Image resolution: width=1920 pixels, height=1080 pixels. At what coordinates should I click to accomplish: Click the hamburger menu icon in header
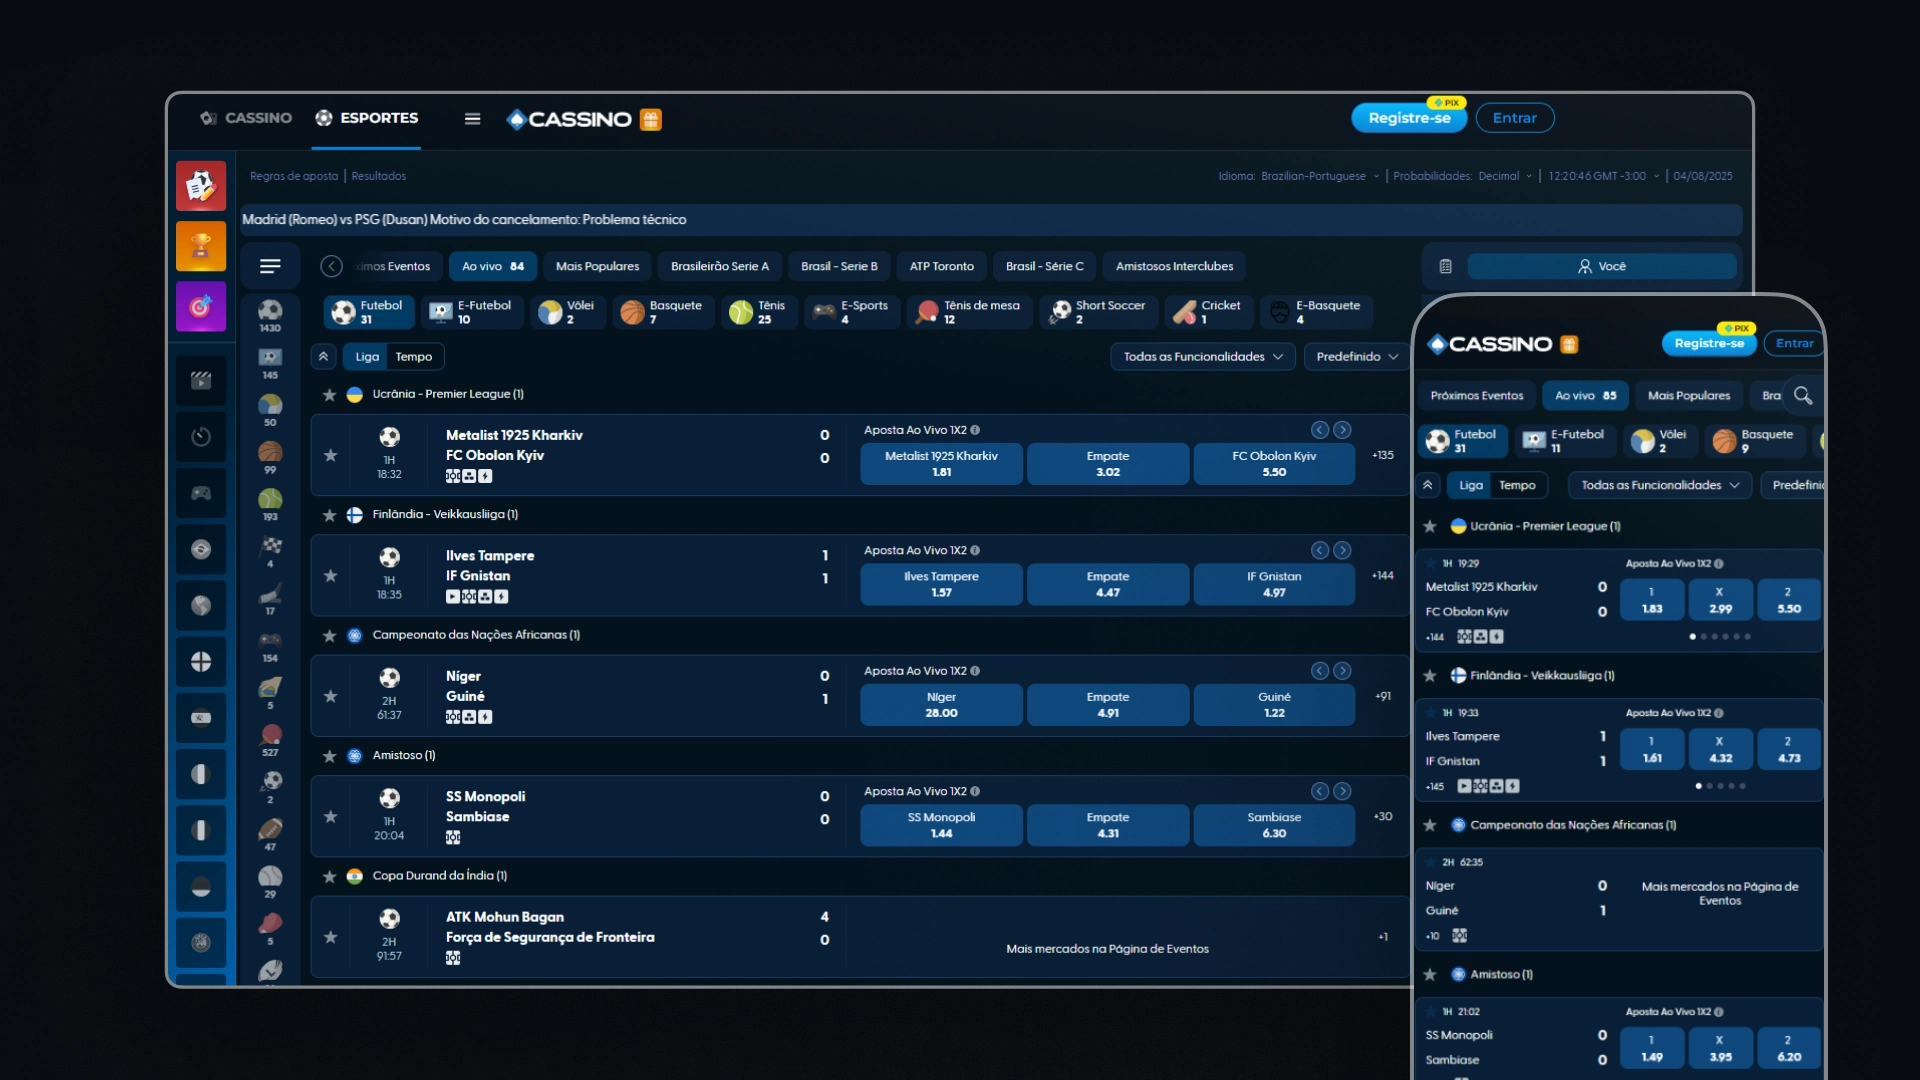[472, 119]
